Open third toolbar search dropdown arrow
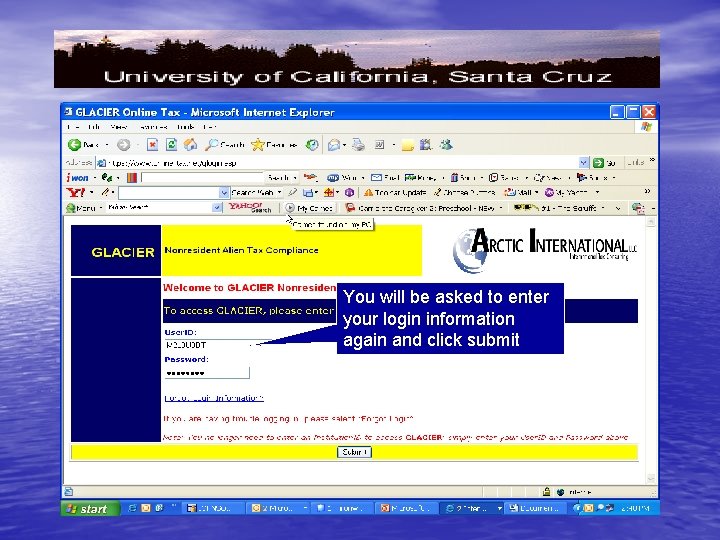 [217, 208]
